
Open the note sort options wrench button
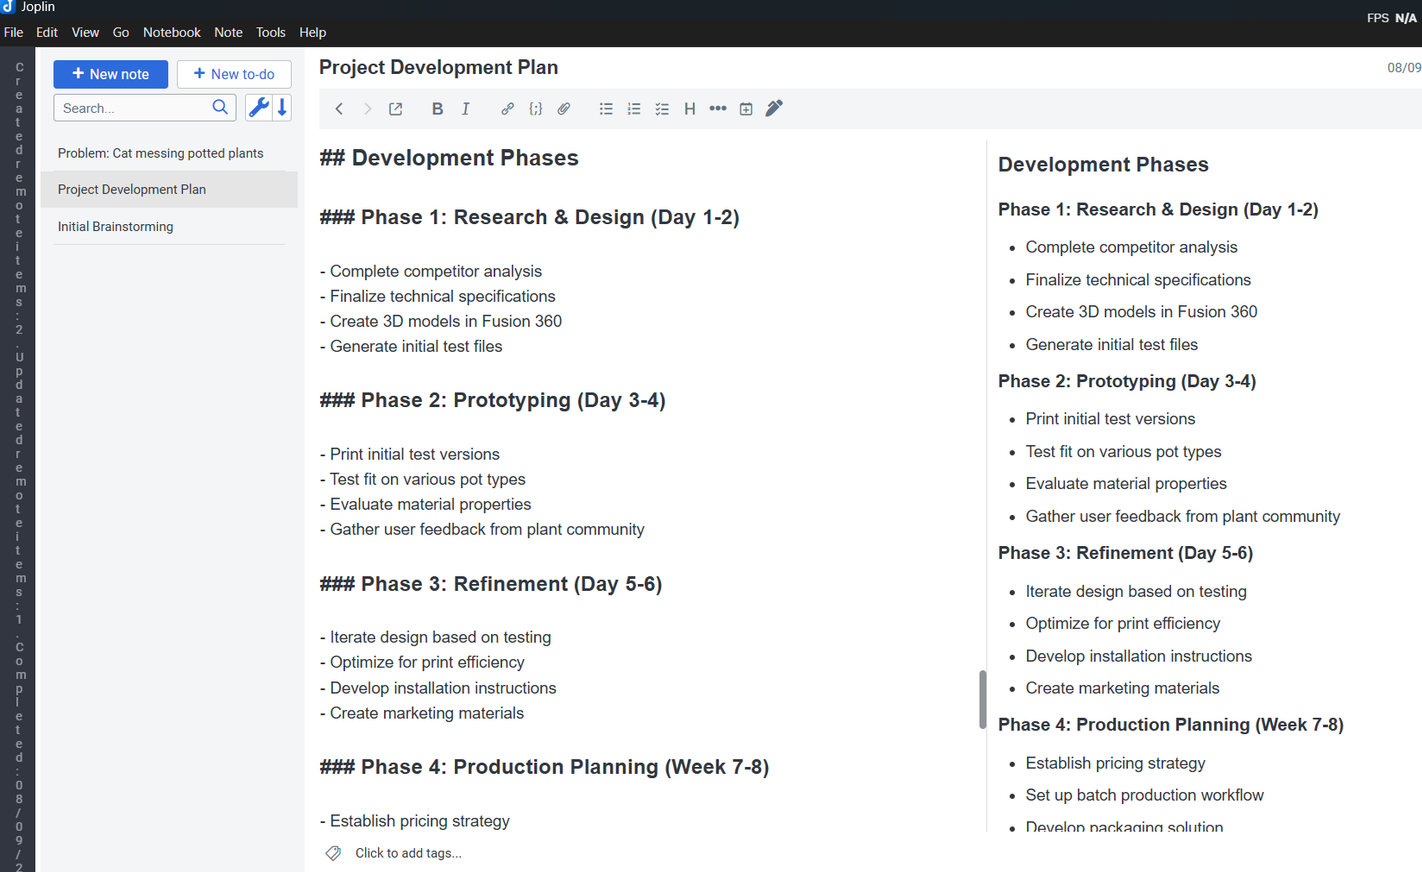click(258, 108)
